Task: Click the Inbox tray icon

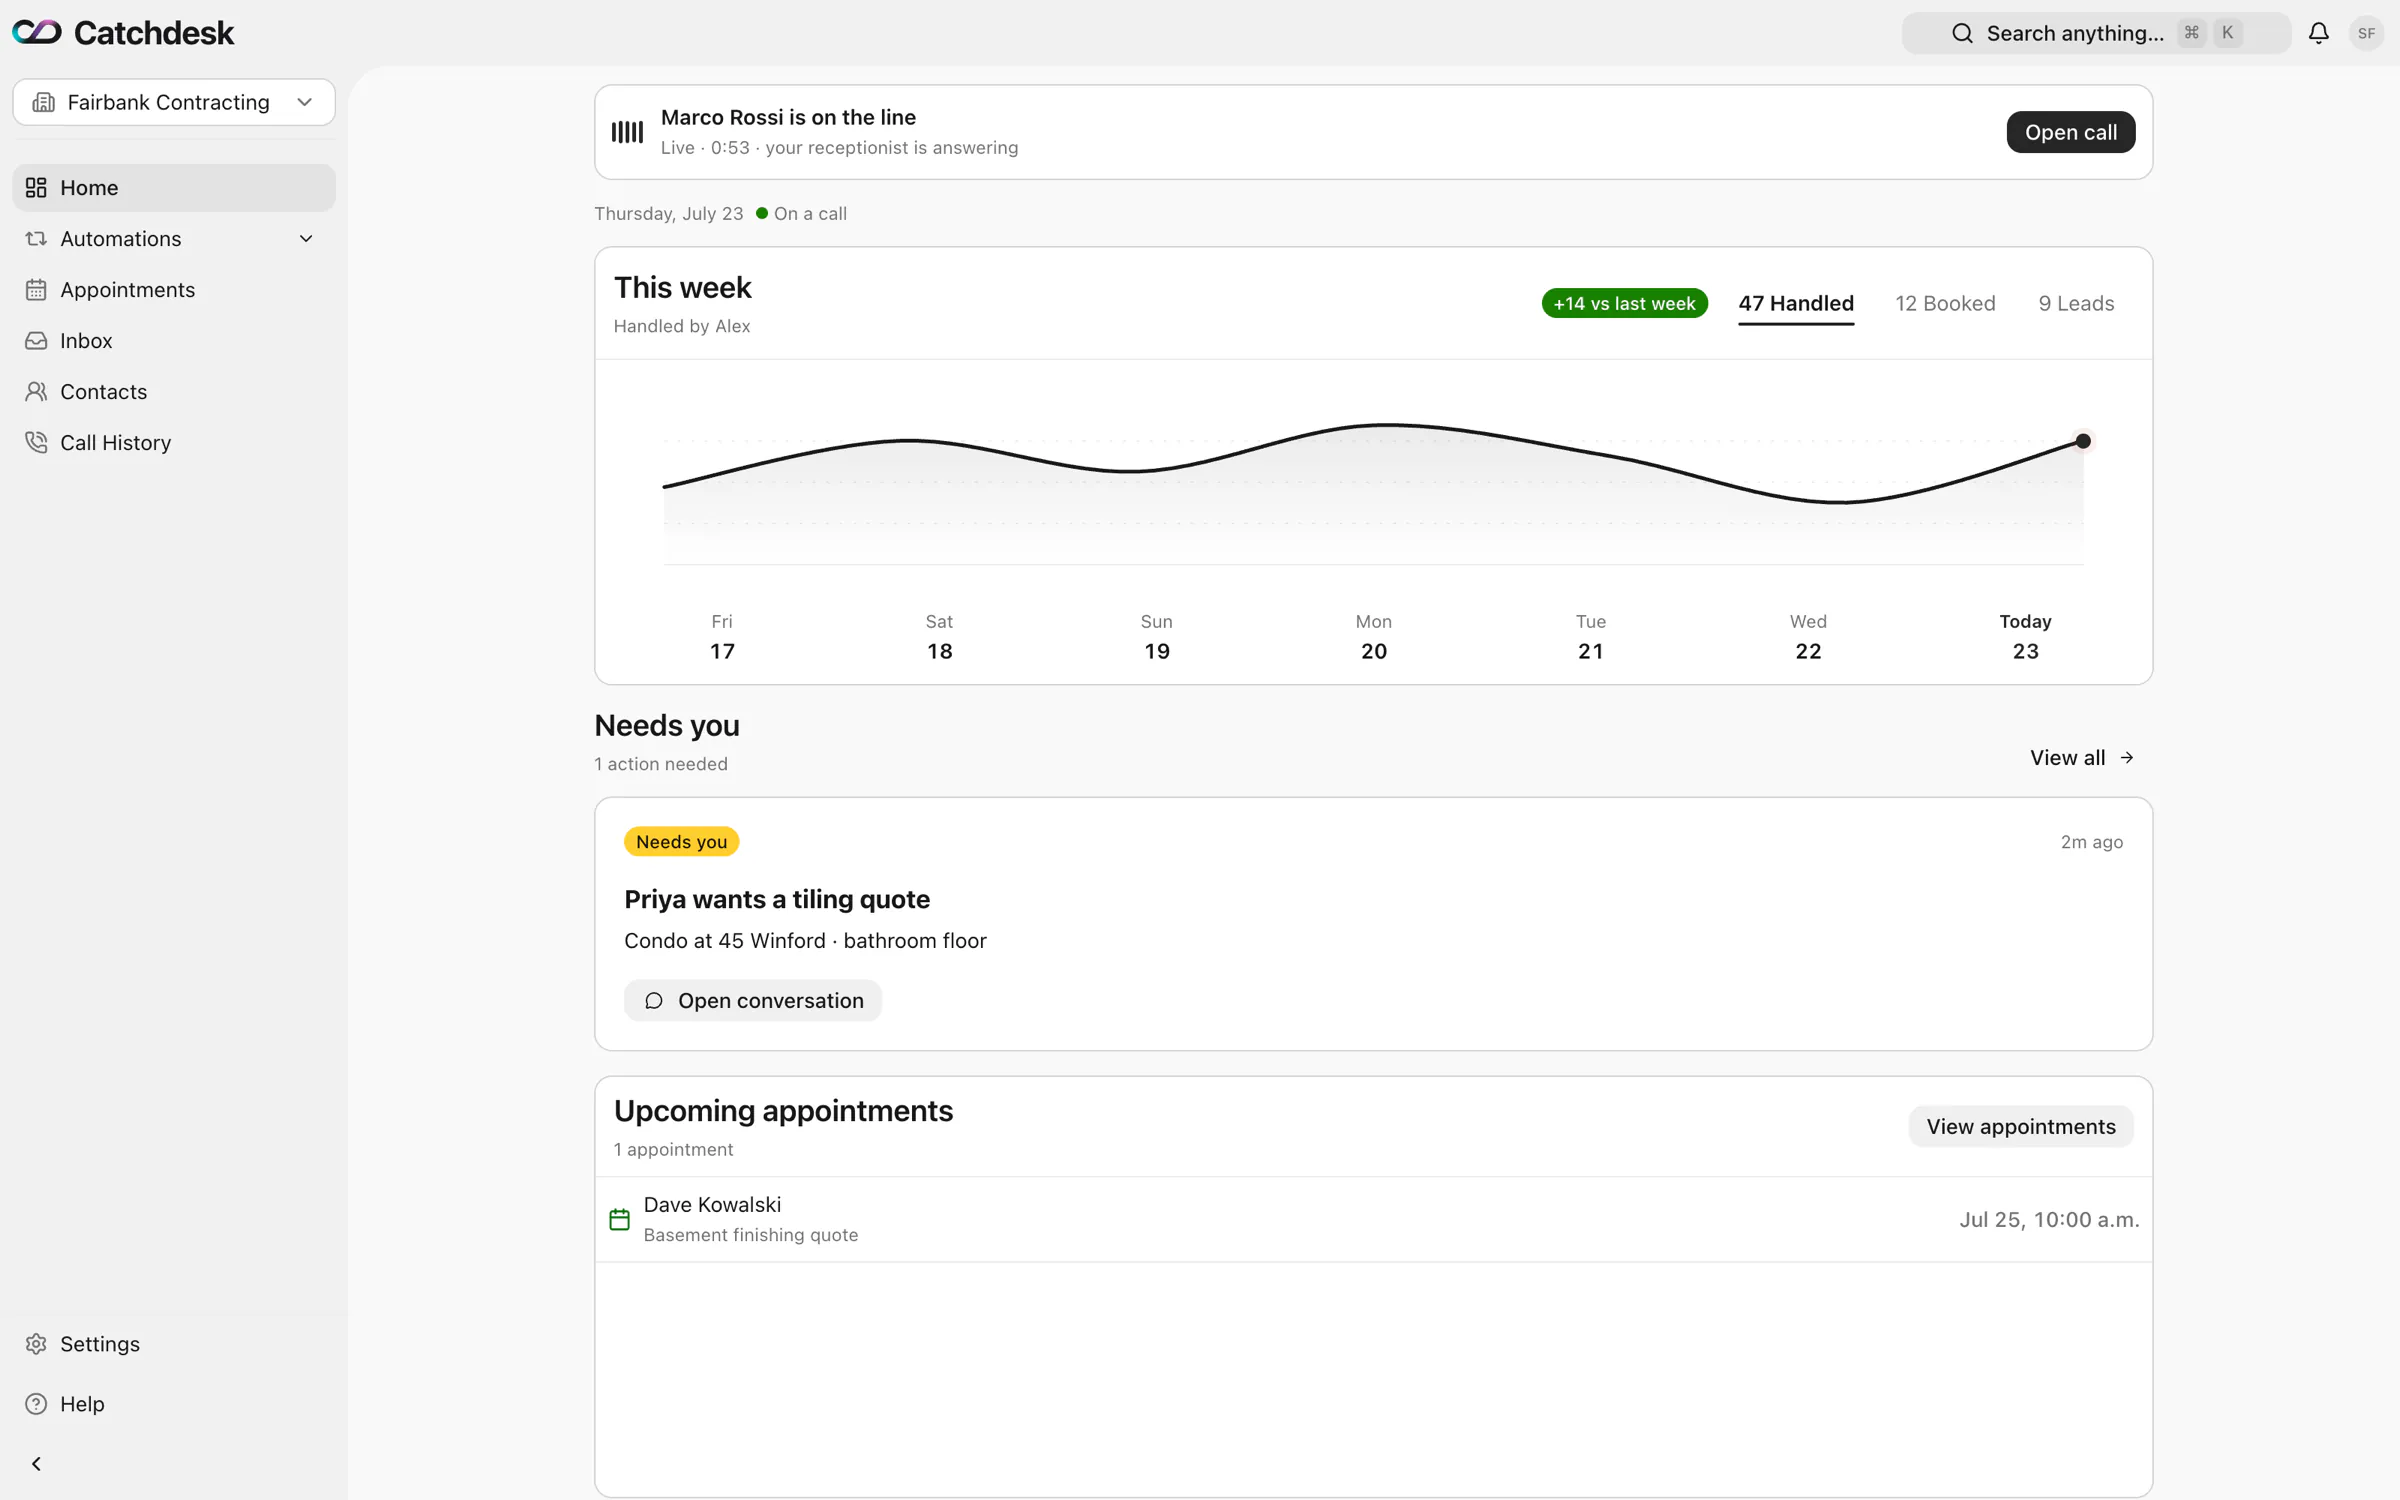Action: pos(36,341)
